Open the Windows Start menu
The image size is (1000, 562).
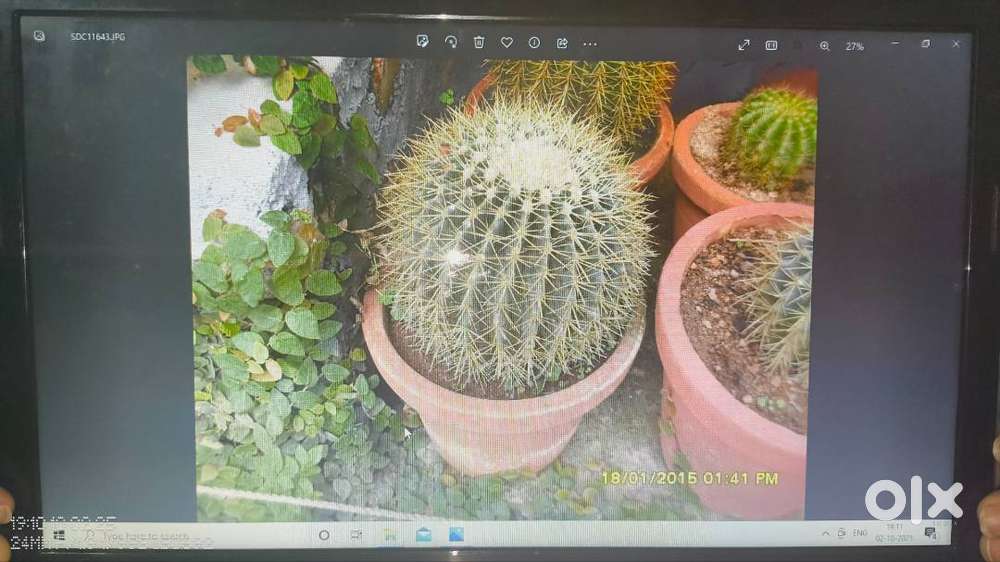click(59, 535)
